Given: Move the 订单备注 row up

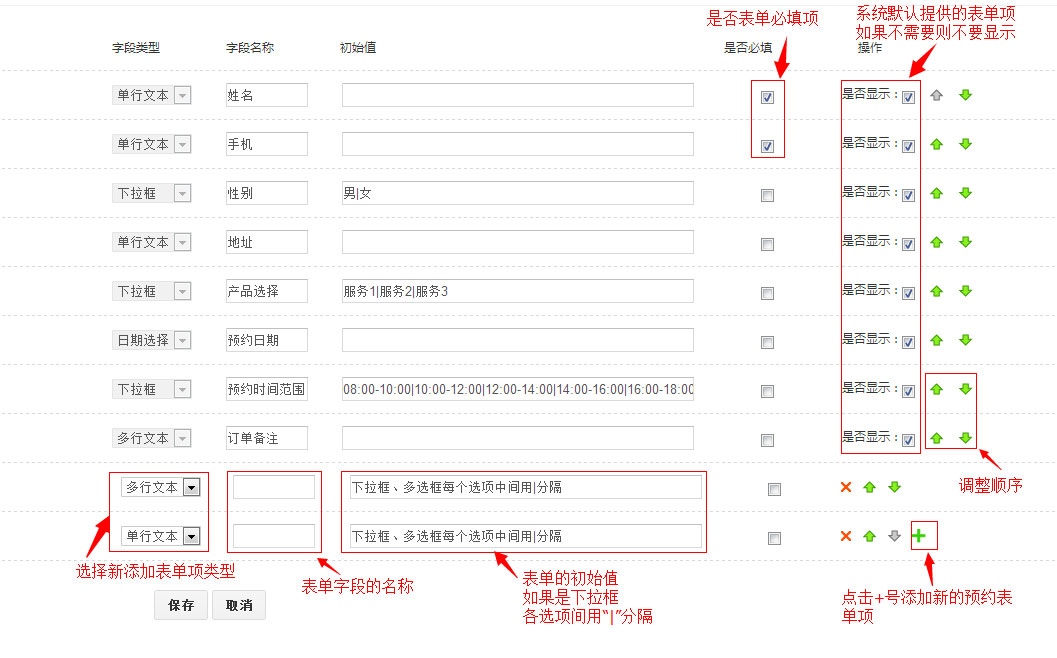Looking at the screenshot, I should coord(936,438).
